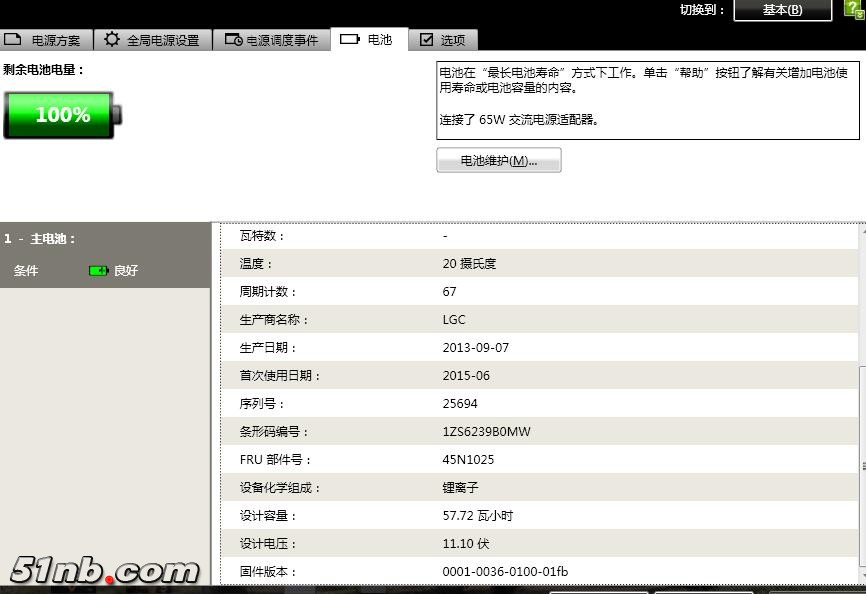Viewport: 866px width, 594px height.
Task: Click the 100% green battery gauge
Action: pyautogui.click(x=62, y=115)
